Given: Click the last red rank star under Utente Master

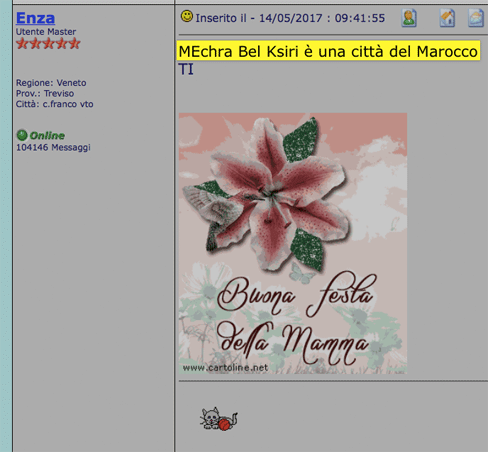Looking at the screenshot, I should point(75,43).
